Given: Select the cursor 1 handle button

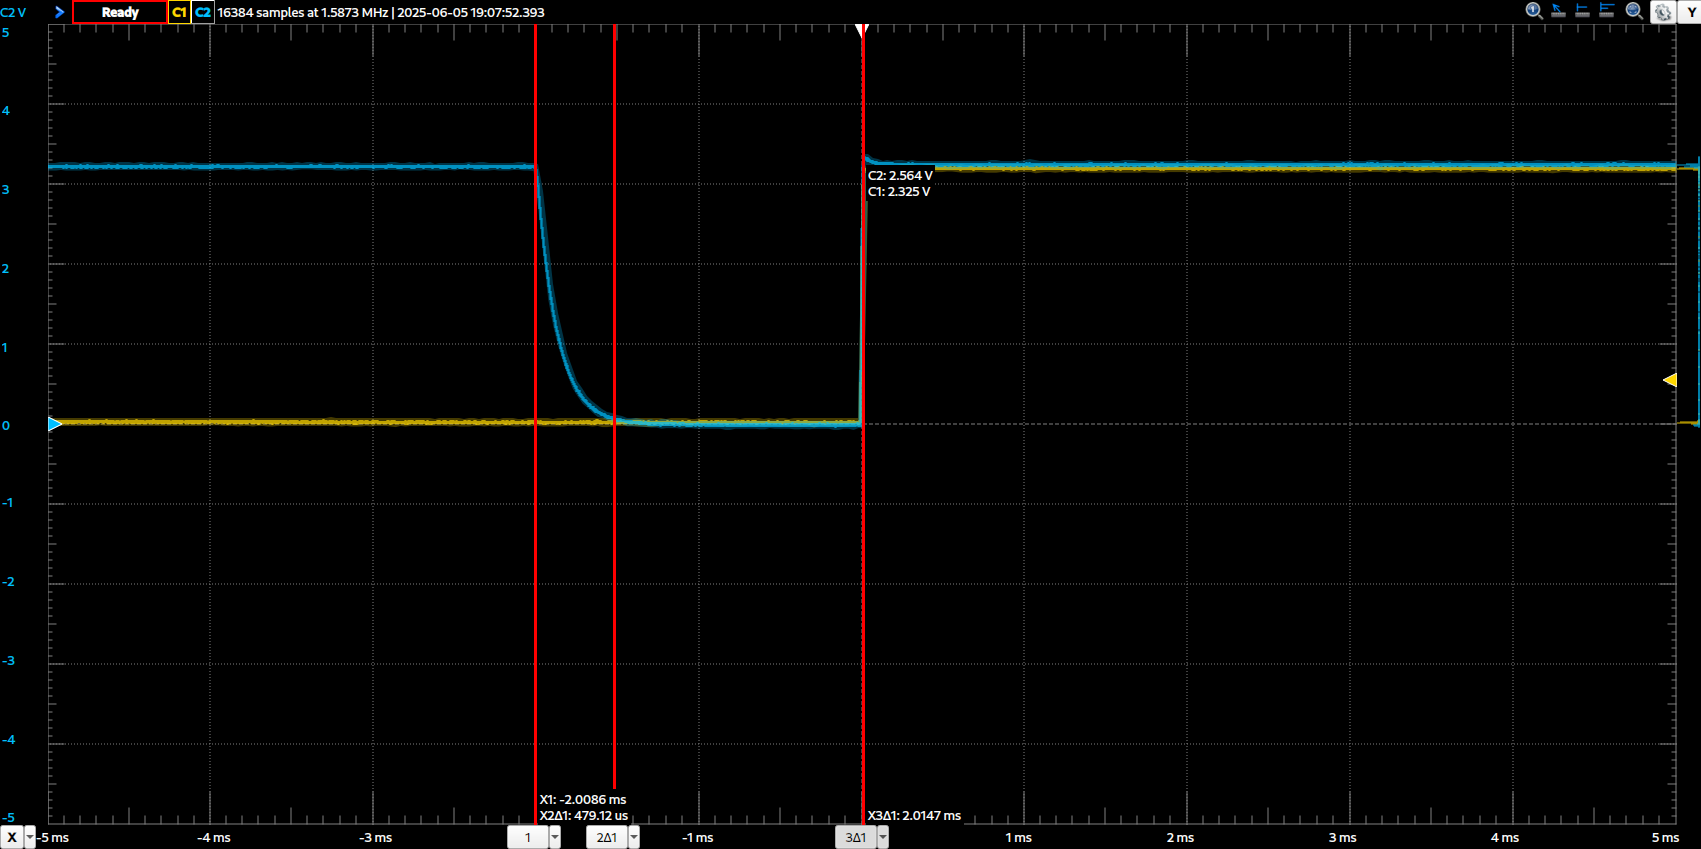Looking at the screenshot, I should (528, 837).
